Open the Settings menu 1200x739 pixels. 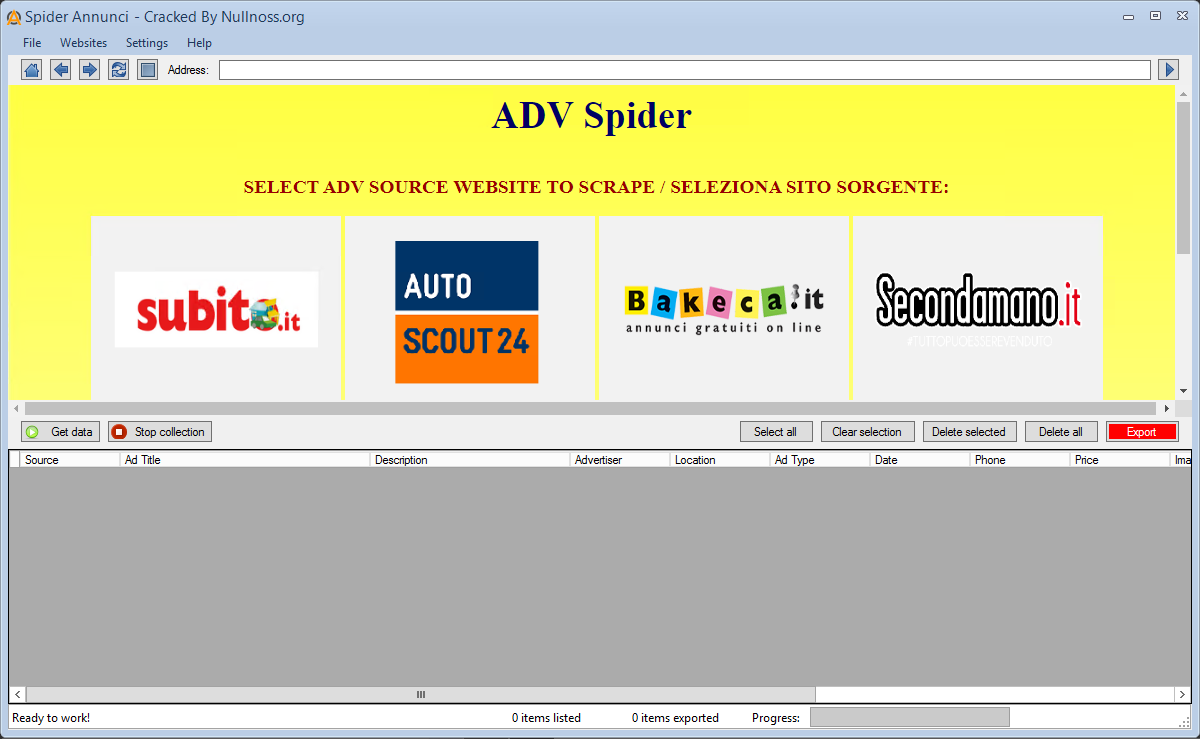tap(147, 43)
